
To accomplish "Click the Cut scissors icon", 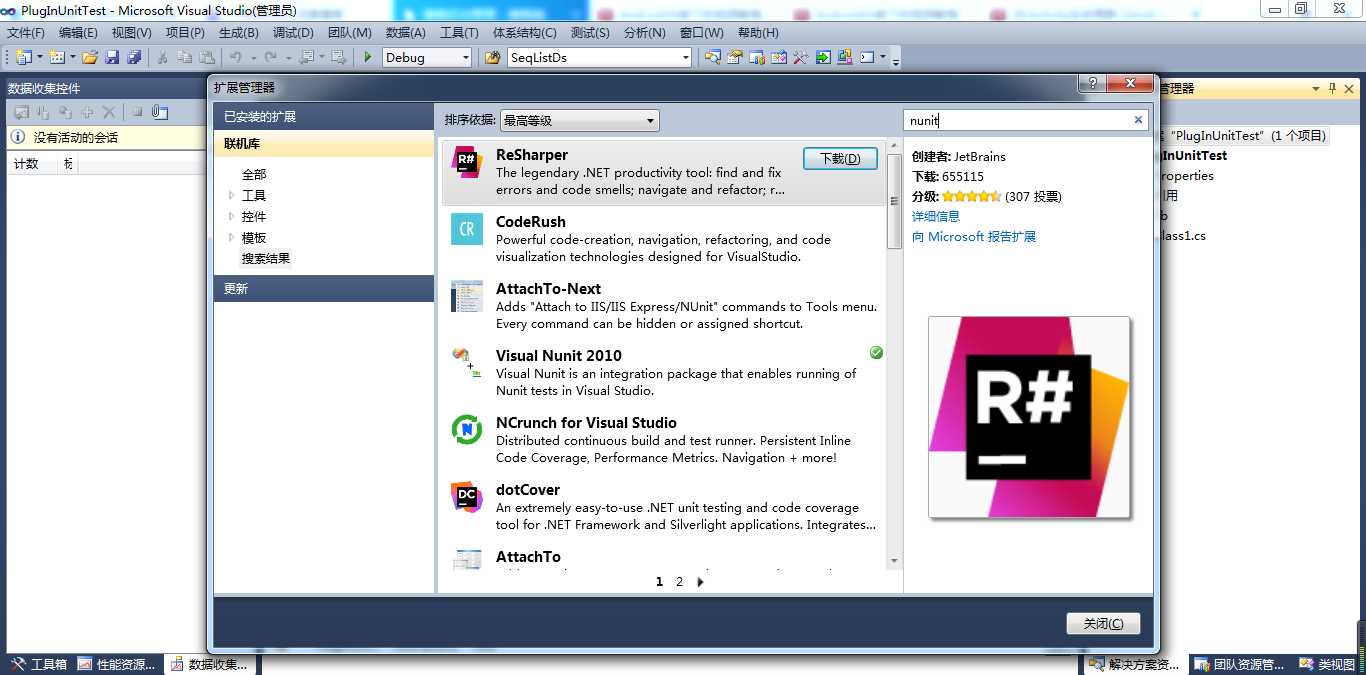I will [162, 57].
